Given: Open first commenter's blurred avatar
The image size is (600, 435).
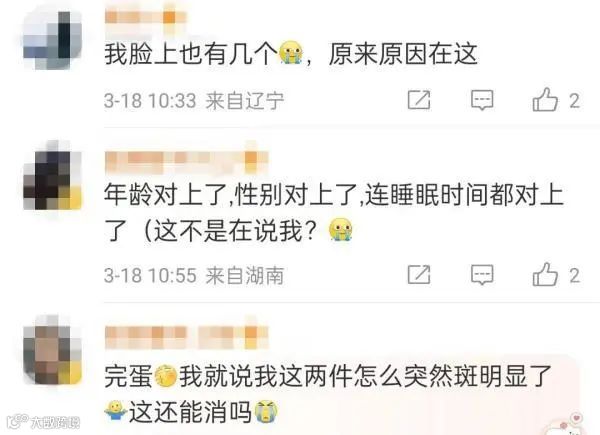Looking at the screenshot, I should 52,41.
